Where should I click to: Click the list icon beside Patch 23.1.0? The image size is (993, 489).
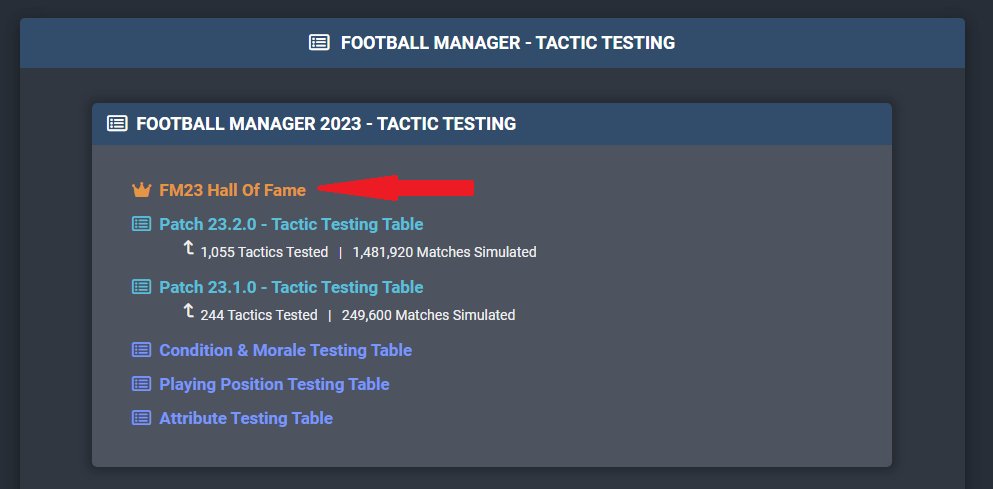click(141, 287)
